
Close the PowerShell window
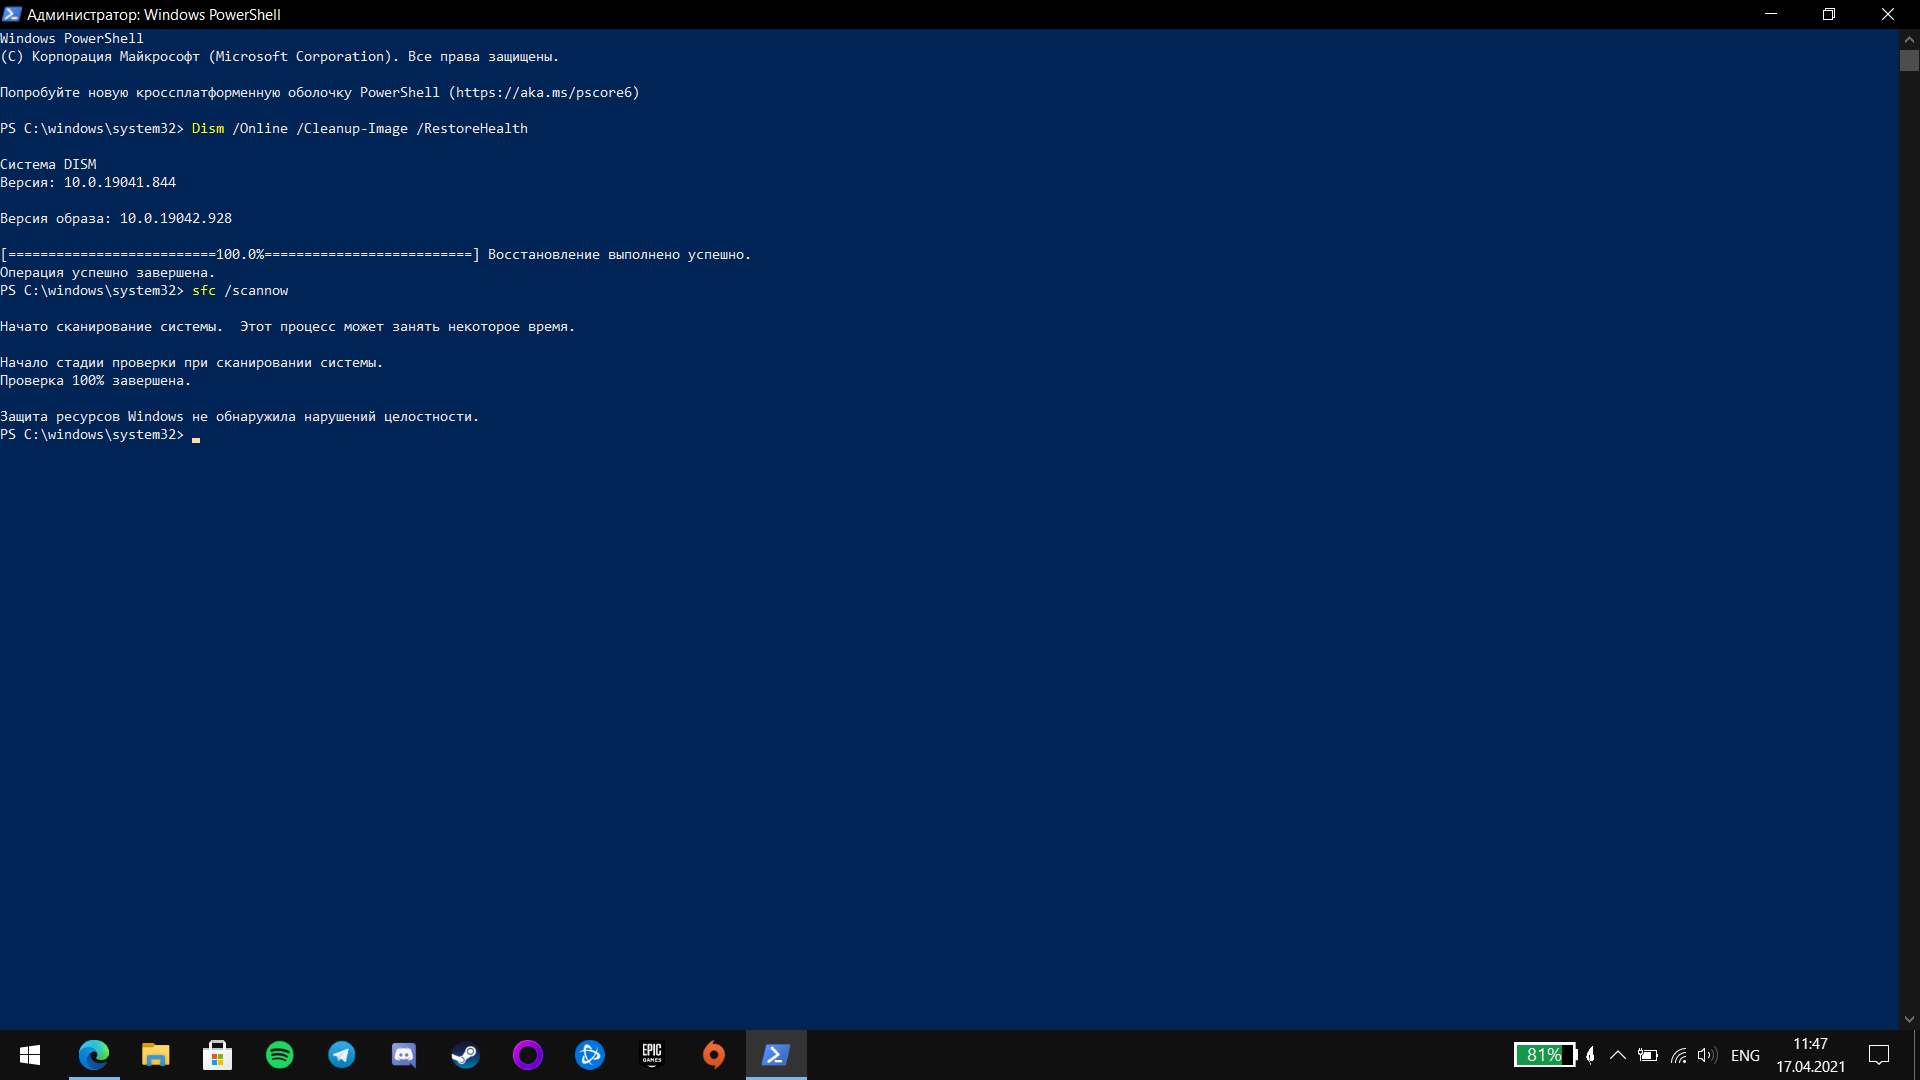pyautogui.click(x=1888, y=14)
